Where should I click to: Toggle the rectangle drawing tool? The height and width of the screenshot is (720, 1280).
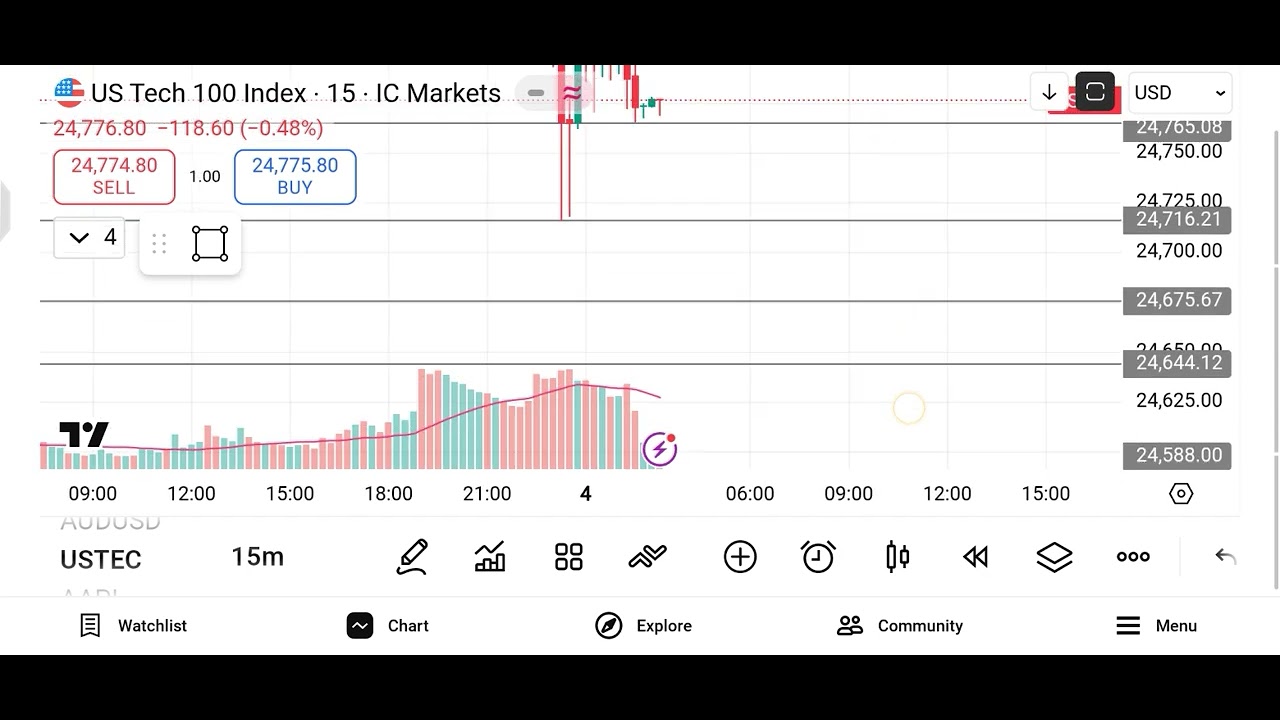point(210,244)
